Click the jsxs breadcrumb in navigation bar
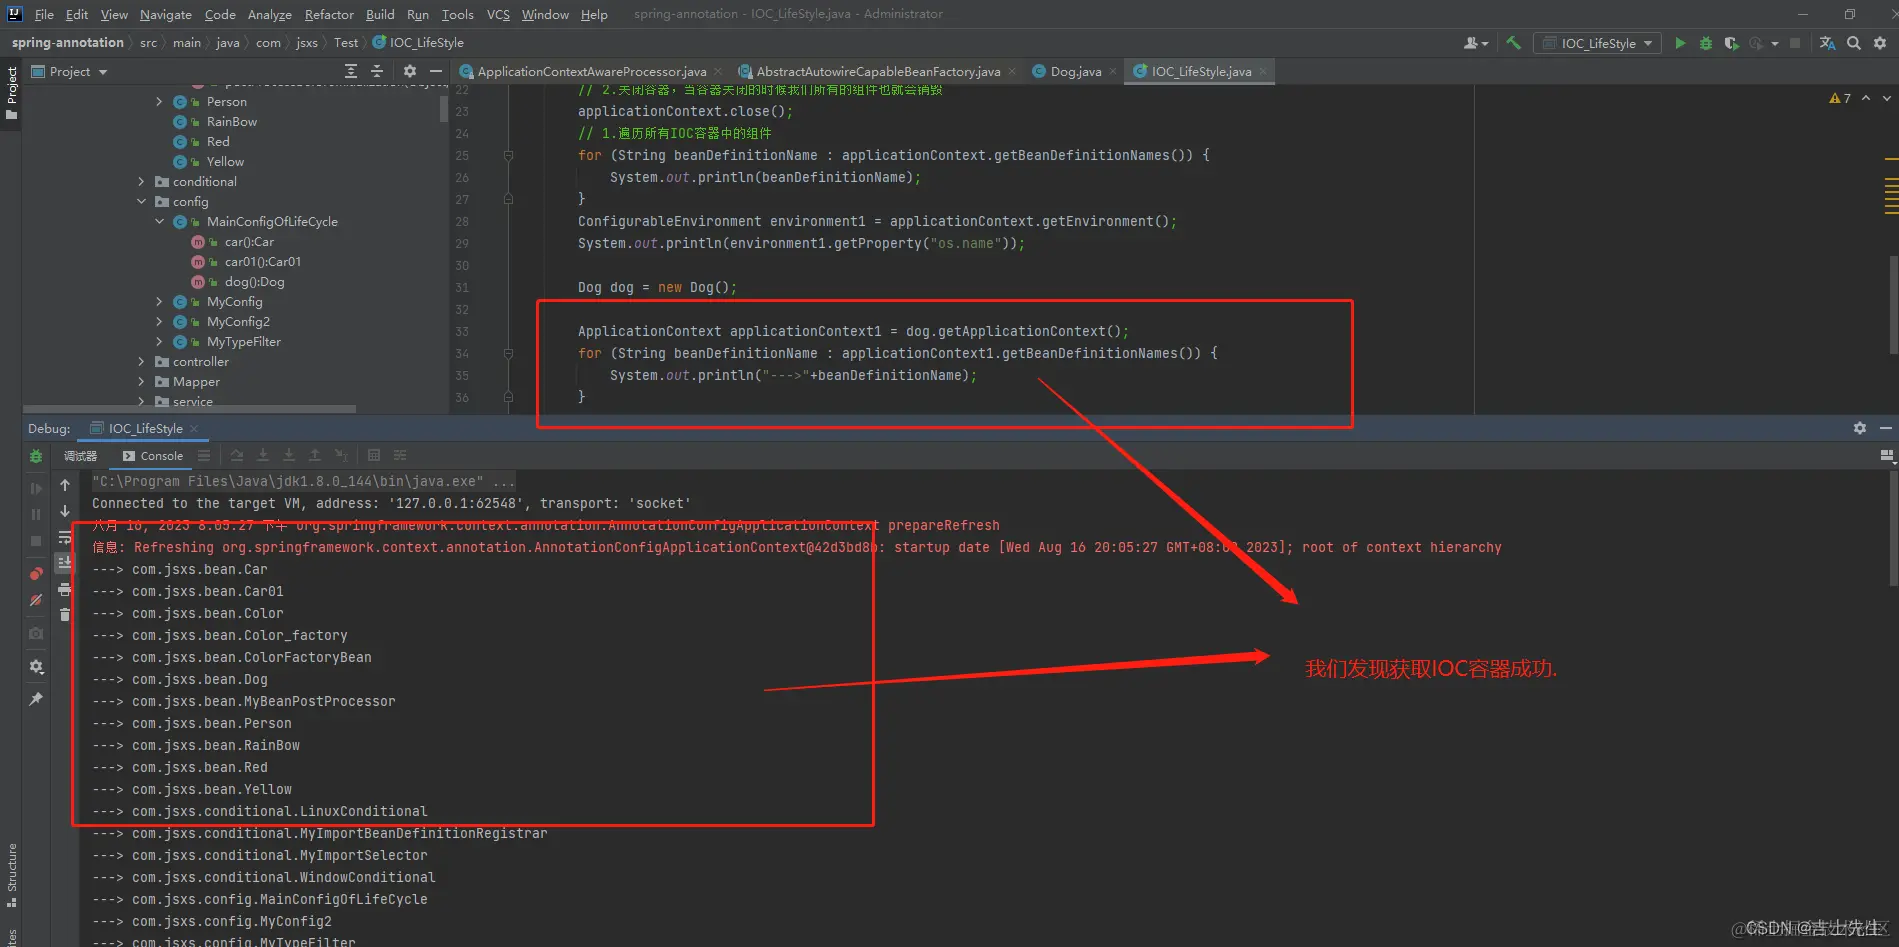Viewport: 1899px width, 947px height. [x=307, y=43]
